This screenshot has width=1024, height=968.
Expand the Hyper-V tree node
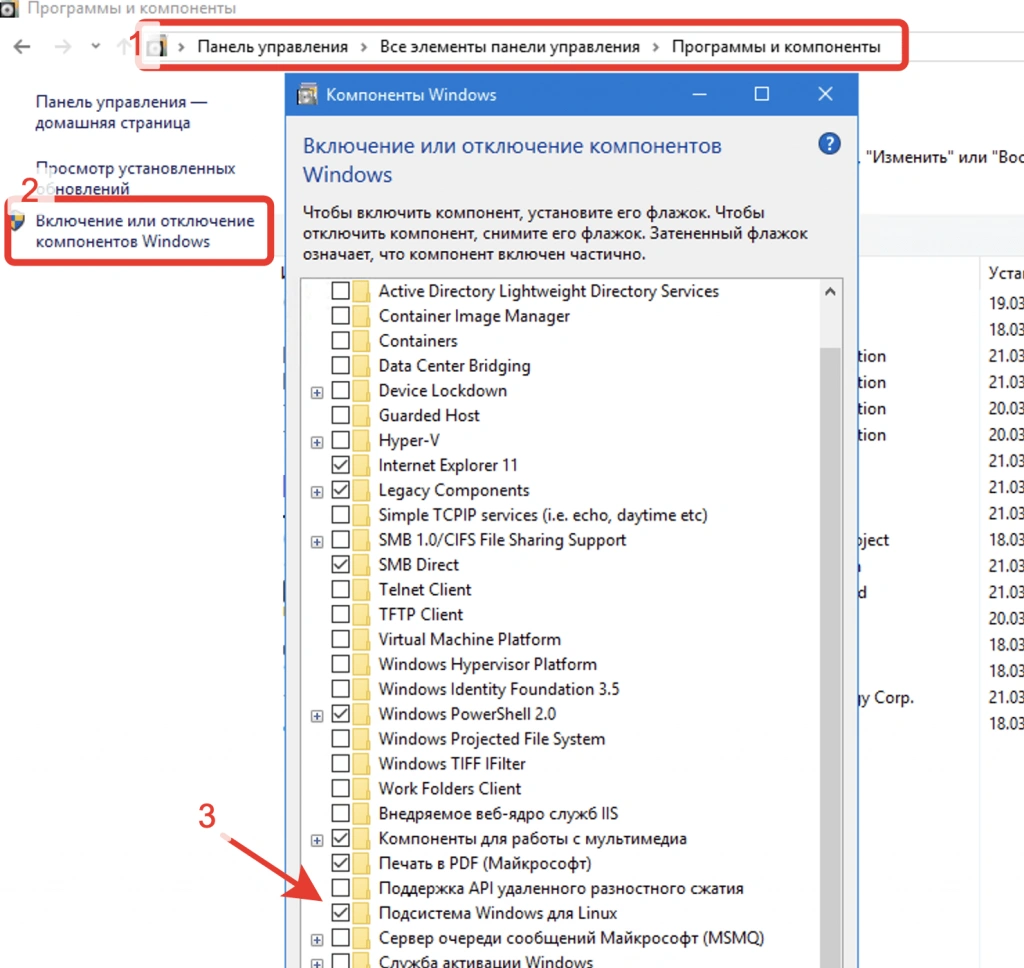tap(317, 443)
